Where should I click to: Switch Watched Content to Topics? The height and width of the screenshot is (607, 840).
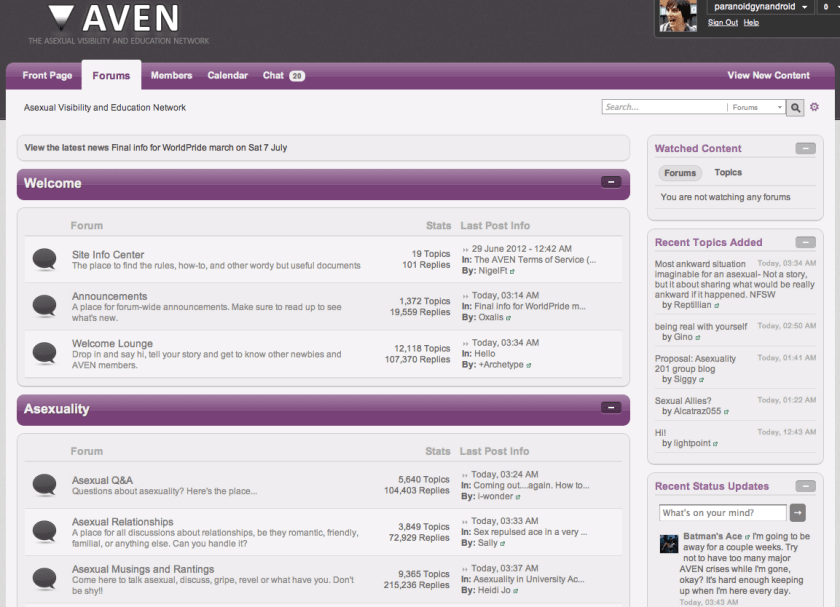(x=728, y=172)
